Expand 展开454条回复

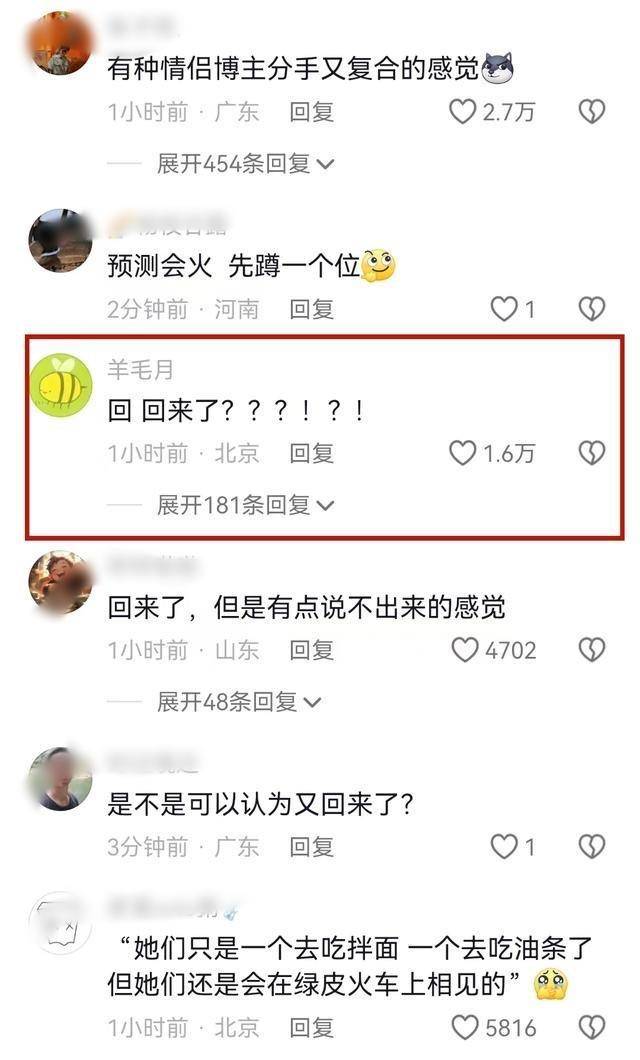point(245,164)
